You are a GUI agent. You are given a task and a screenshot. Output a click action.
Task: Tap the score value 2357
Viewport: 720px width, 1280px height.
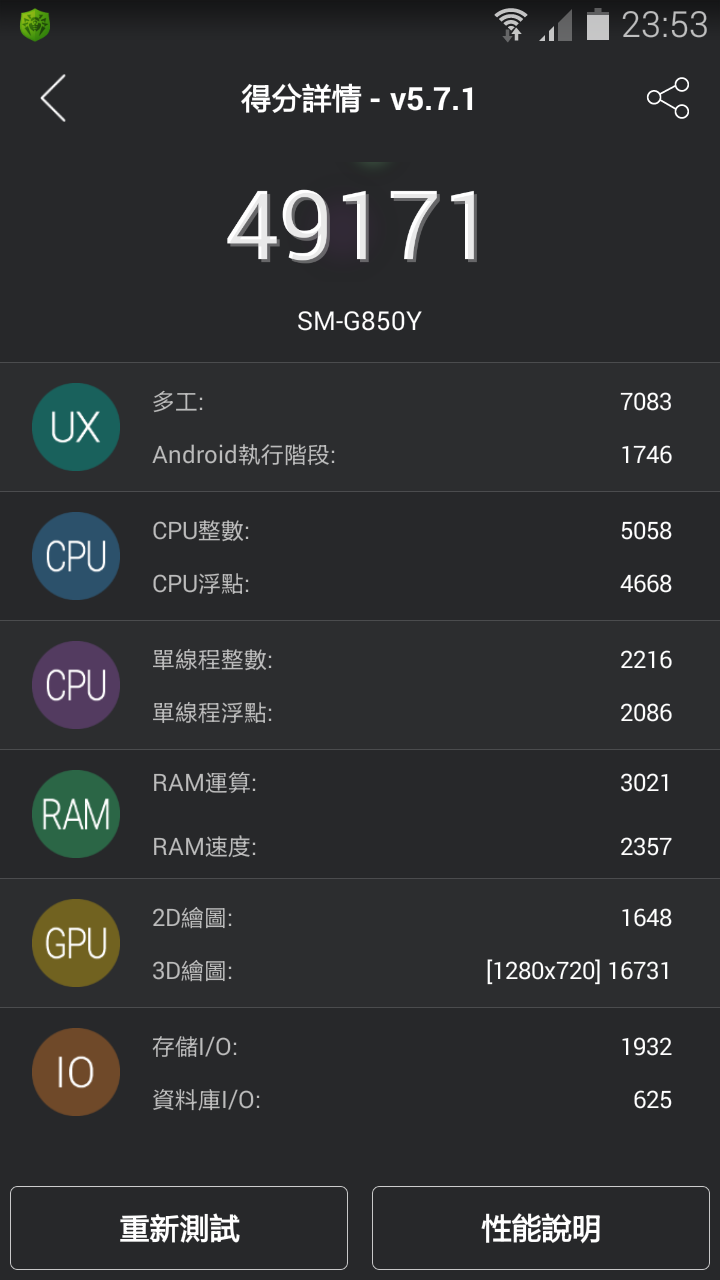point(646,847)
